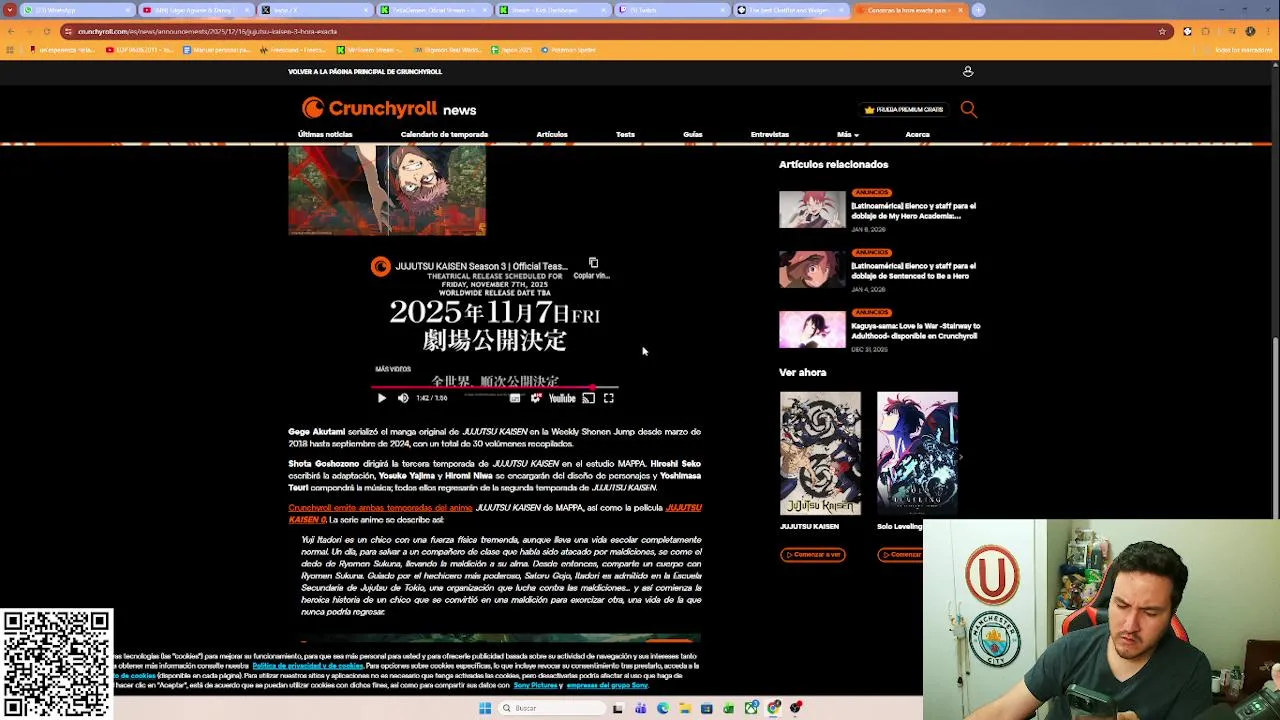Viewport: 1280px width, 720px height.
Task: Open the Guías menu item
Action: 693,134
